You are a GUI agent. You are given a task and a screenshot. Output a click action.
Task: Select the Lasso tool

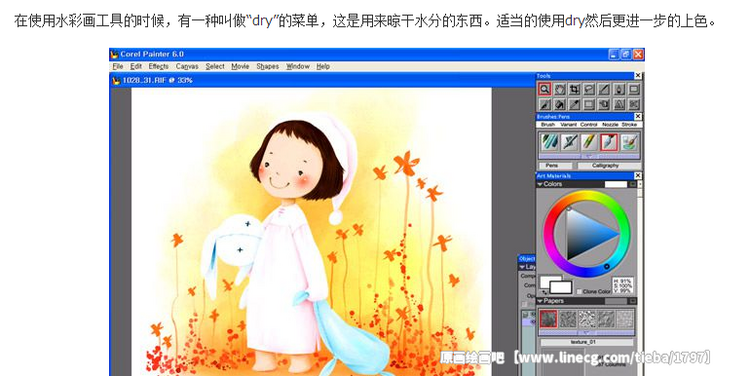[x=589, y=89]
